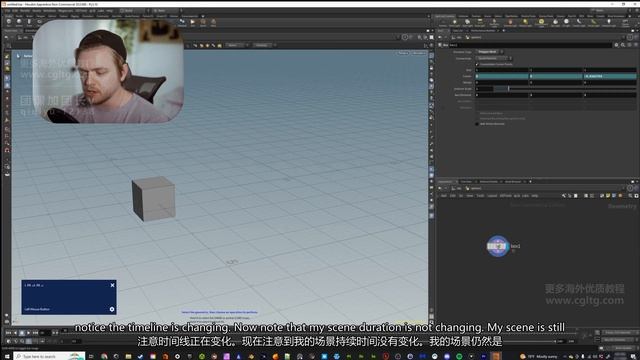Click the Caustic Light shelf tool

(x=579, y=22)
